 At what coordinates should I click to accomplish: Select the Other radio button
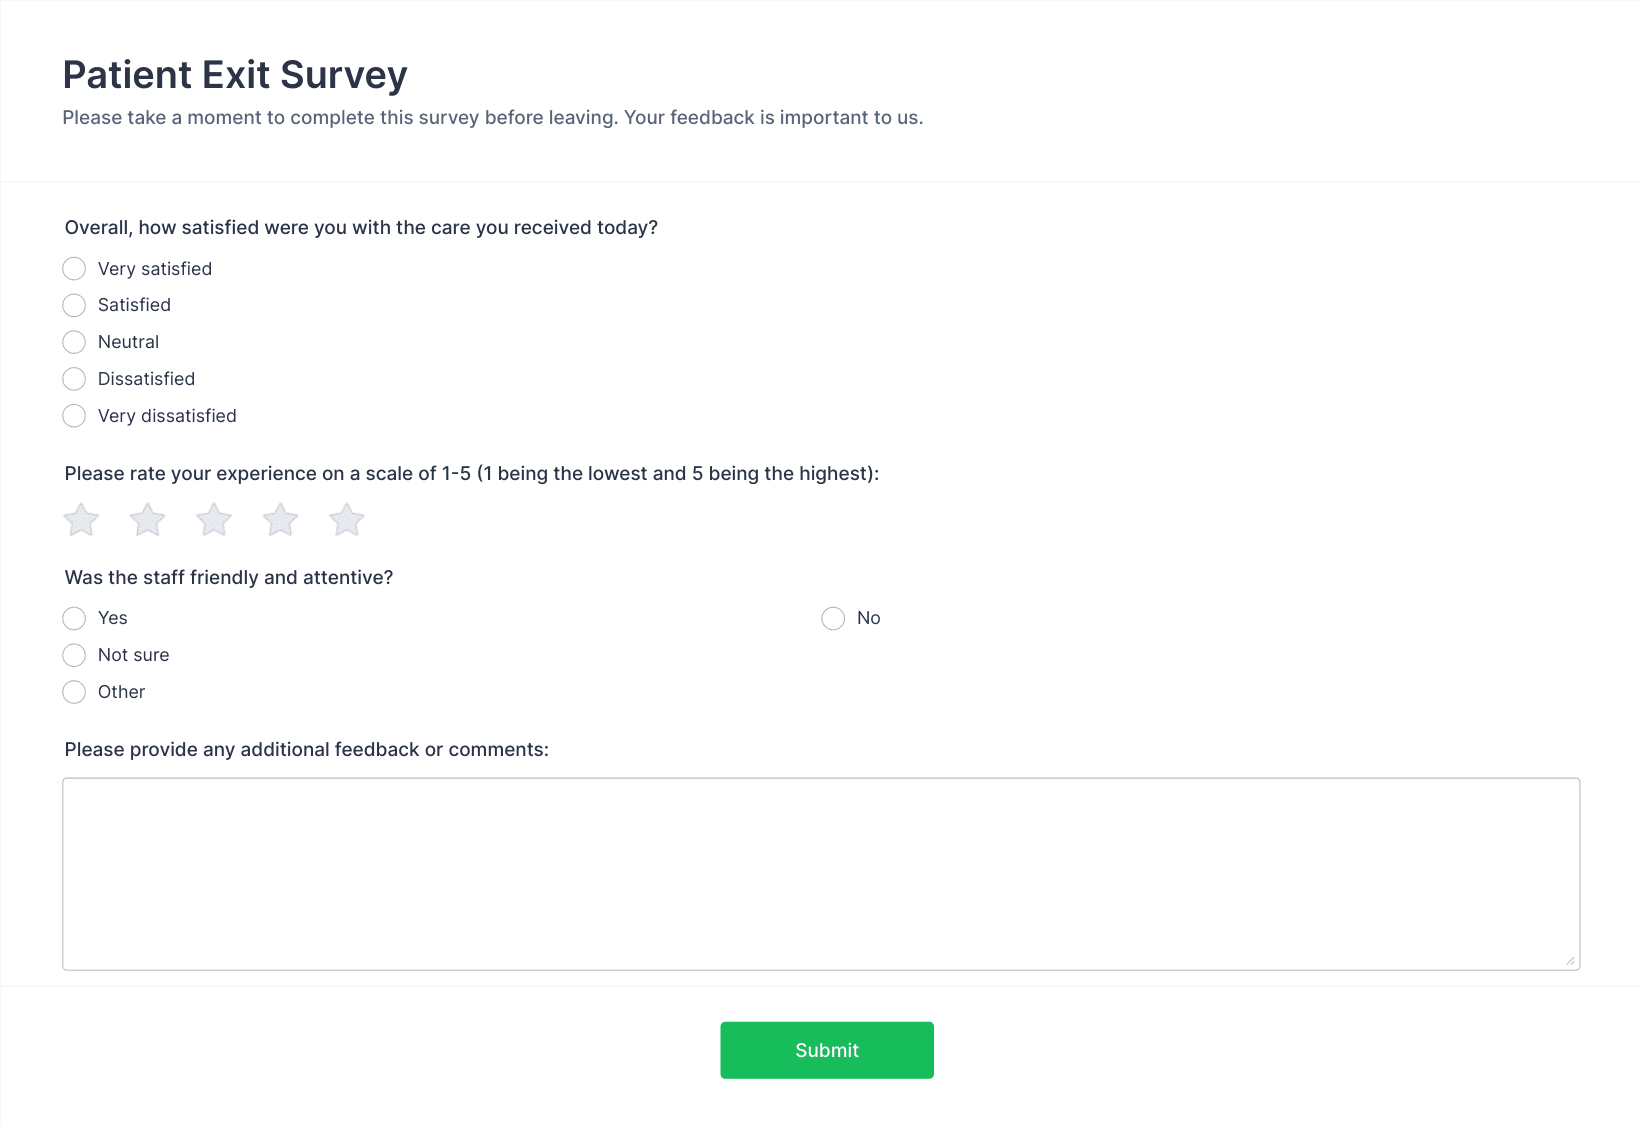[x=74, y=692]
